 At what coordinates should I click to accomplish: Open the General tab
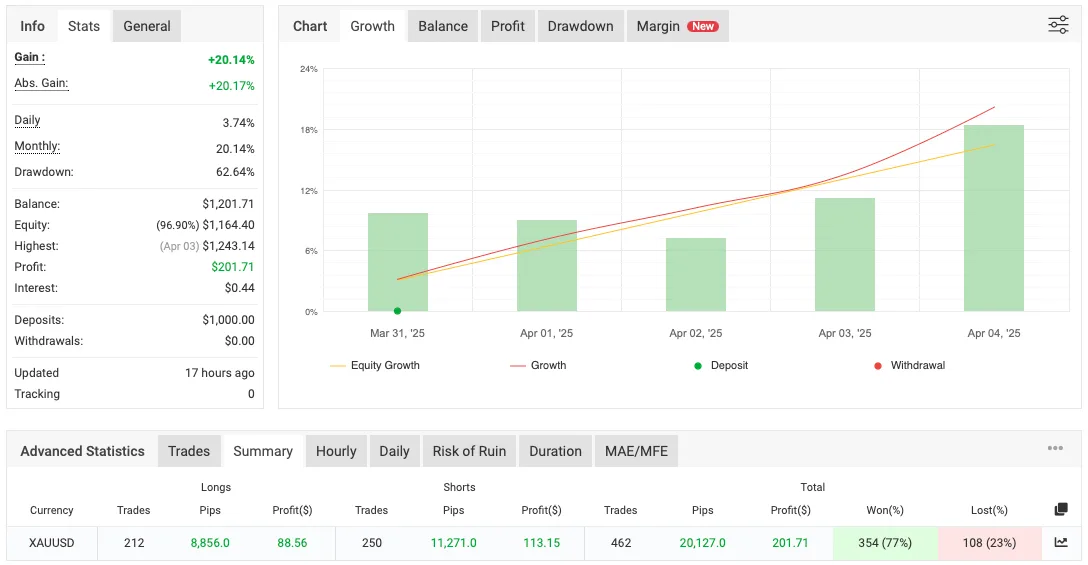coord(147,26)
